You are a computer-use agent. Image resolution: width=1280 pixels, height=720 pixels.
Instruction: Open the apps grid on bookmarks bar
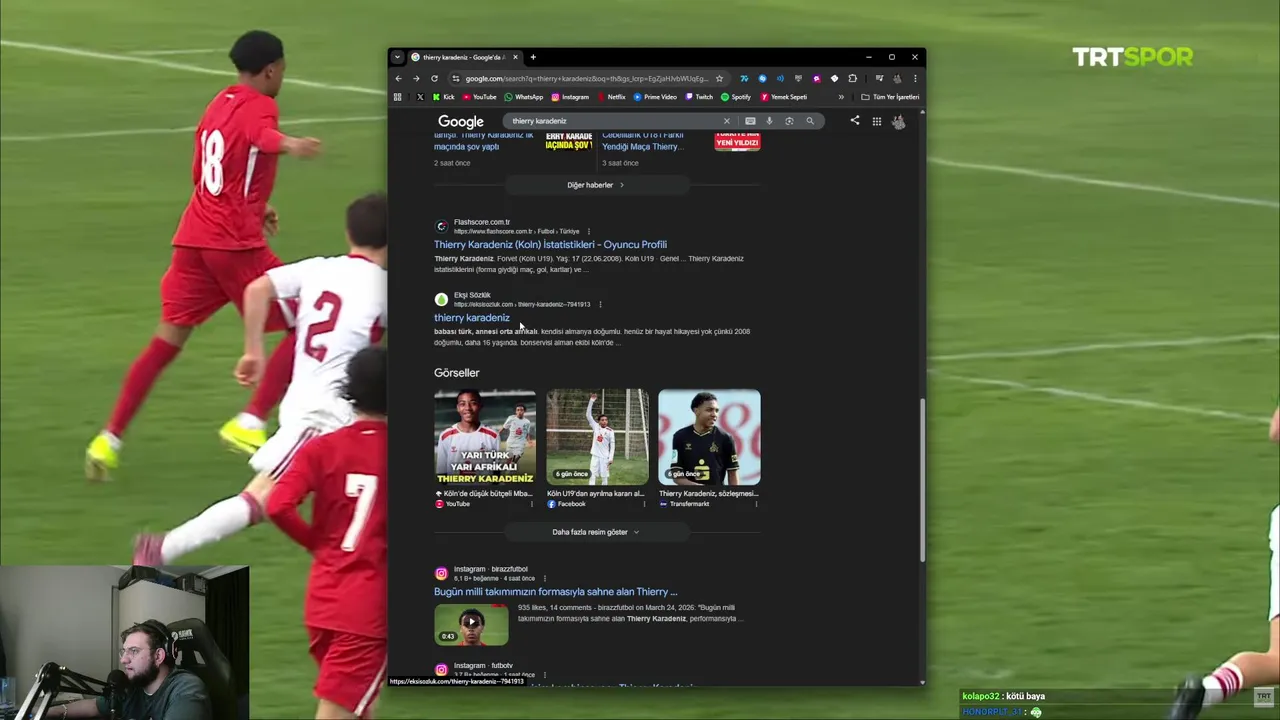tap(398, 97)
